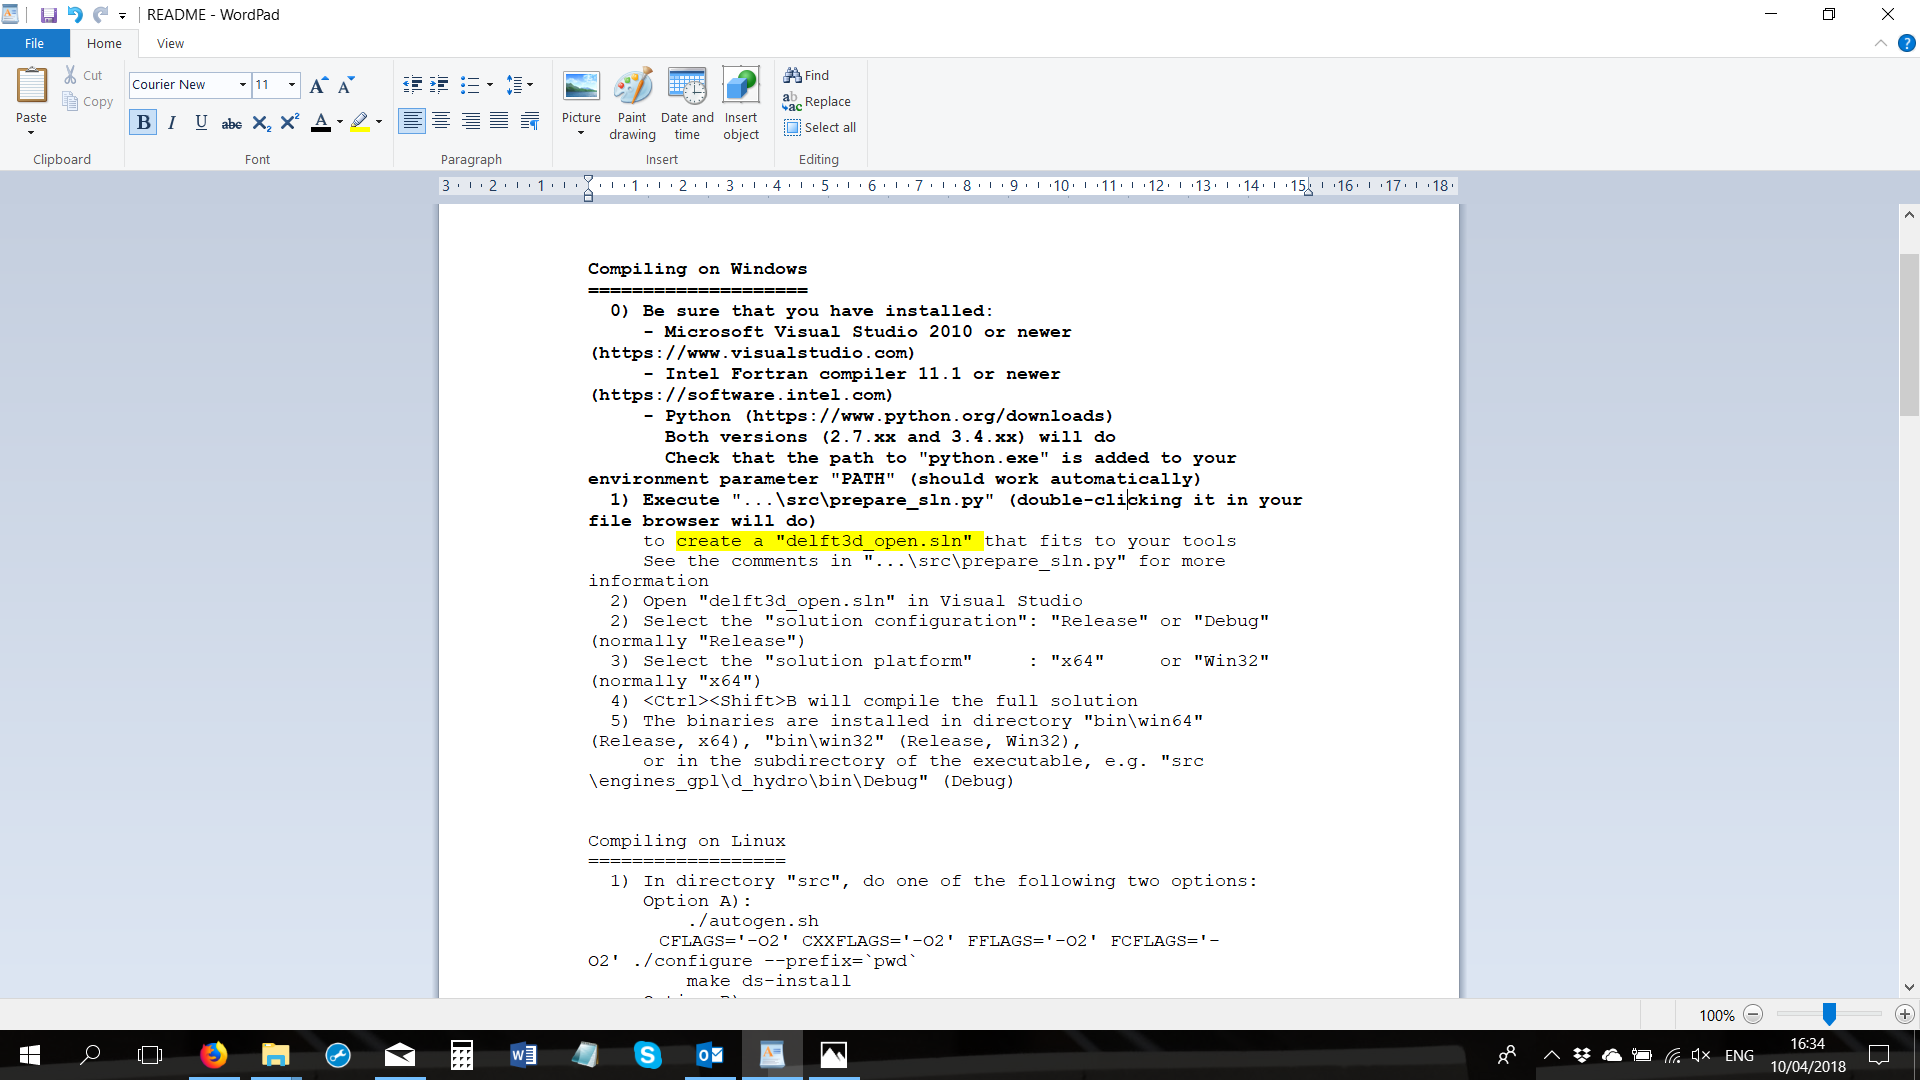Insert a Picture using ribbon icon
The image size is (1920, 1080).
click(581, 87)
